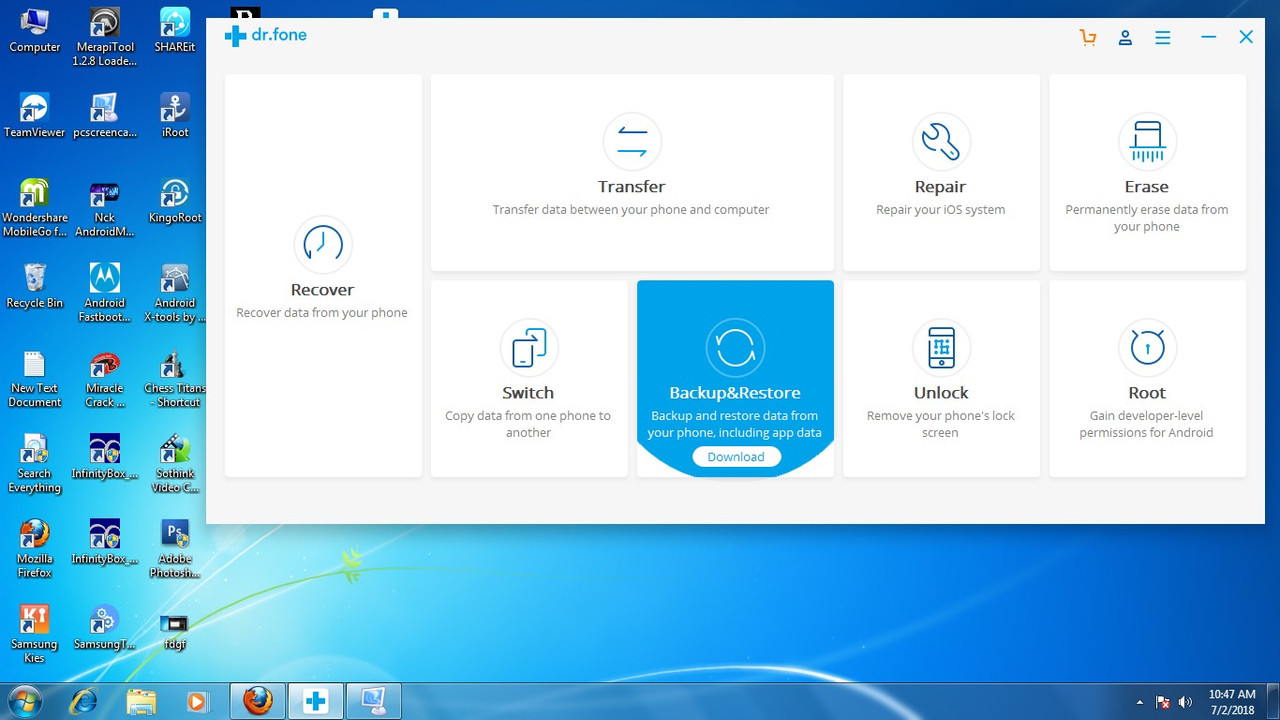This screenshot has height=720, width=1280.
Task: Select the Android Fastboot desktop icon
Action: (x=104, y=293)
